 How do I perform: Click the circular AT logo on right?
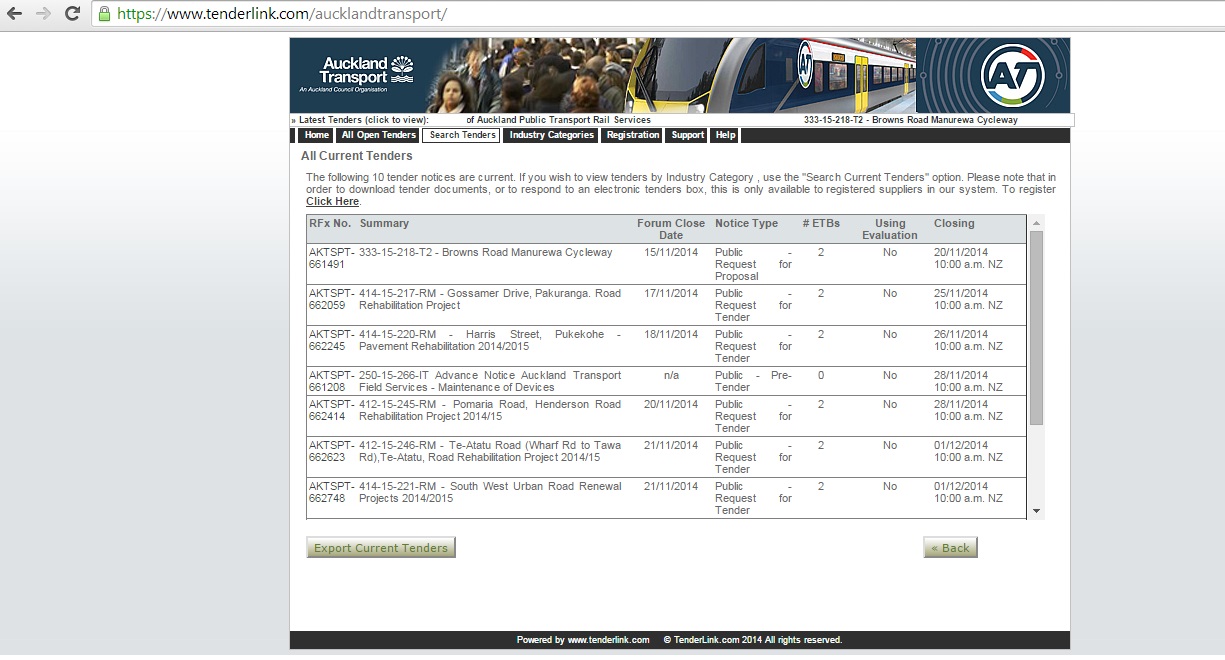pyautogui.click(x=1012, y=75)
